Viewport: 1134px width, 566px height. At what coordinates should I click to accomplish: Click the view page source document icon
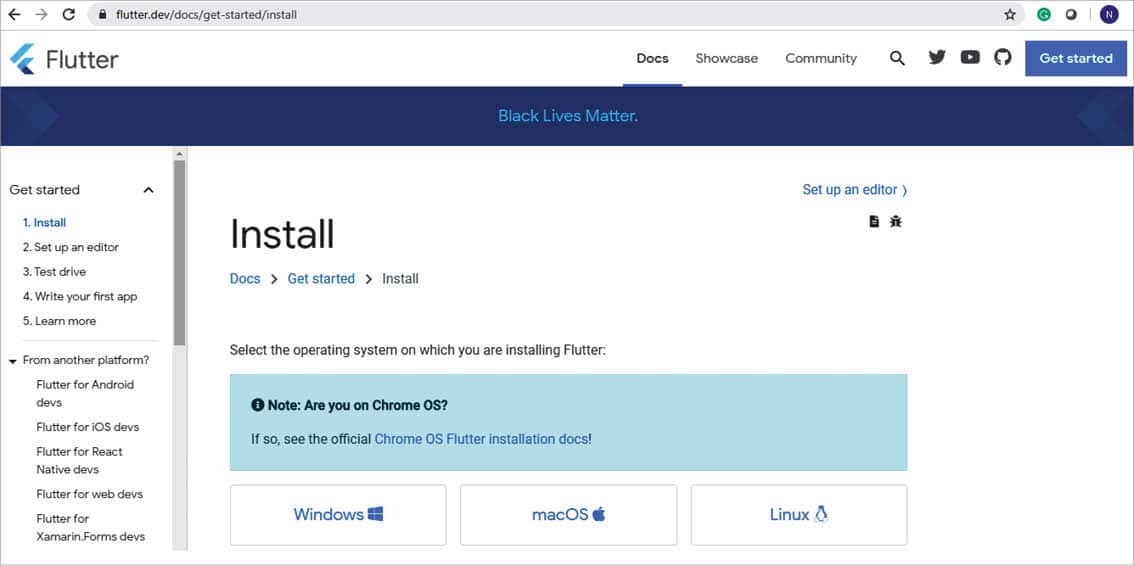tap(874, 221)
